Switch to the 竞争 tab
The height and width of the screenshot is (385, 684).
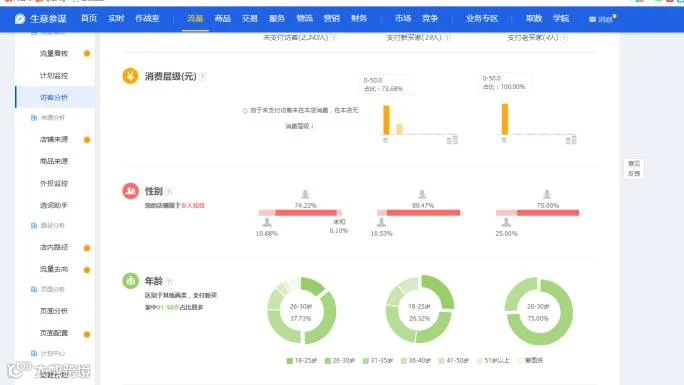click(x=430, y=18)
